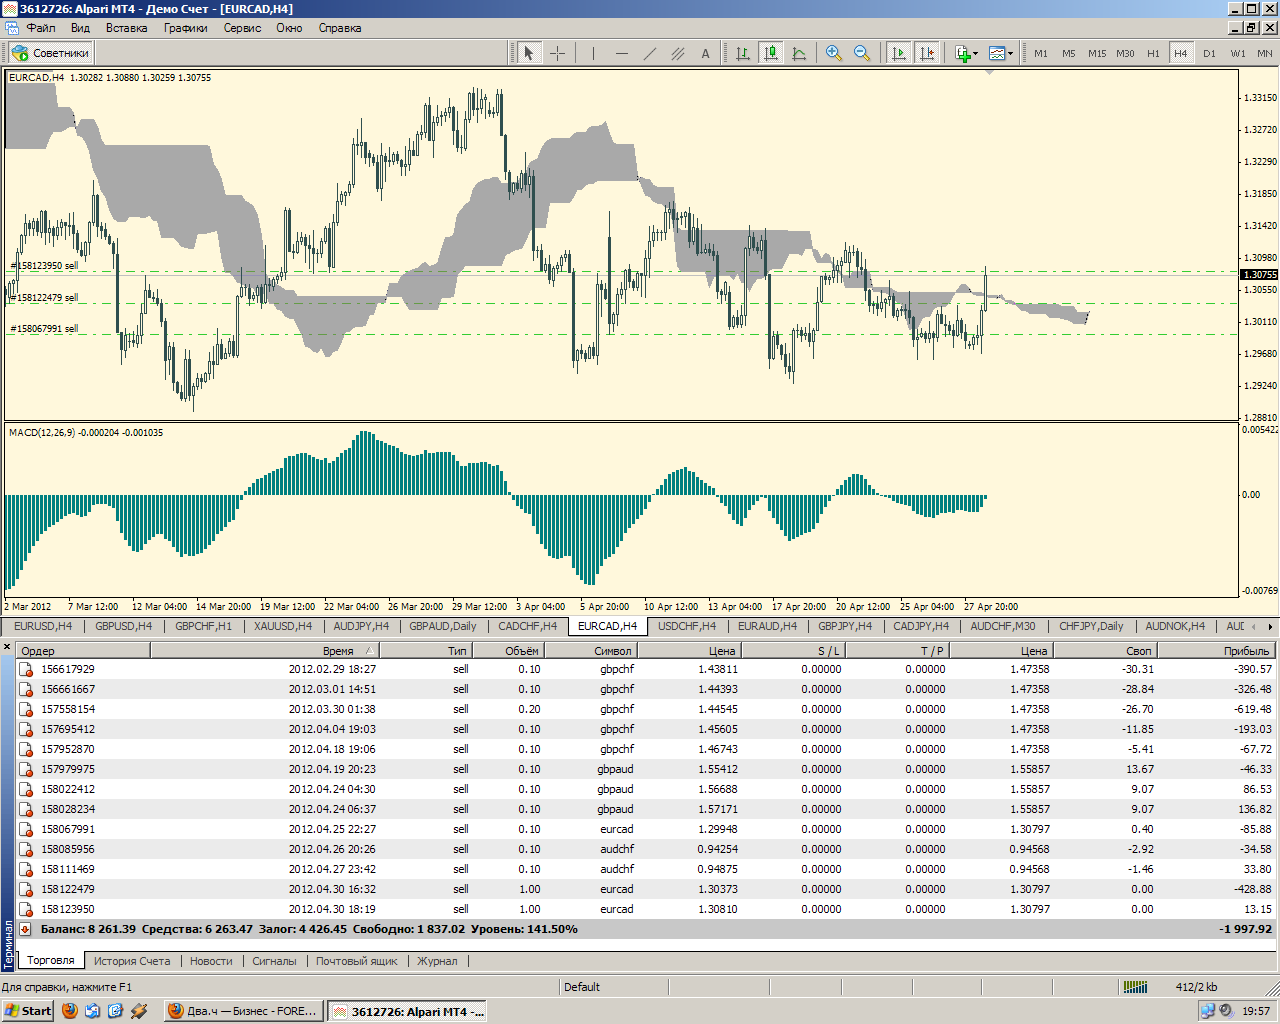Click the balance row icon
Viewport: 1280px width, 1024px height.
click(26, 929)
